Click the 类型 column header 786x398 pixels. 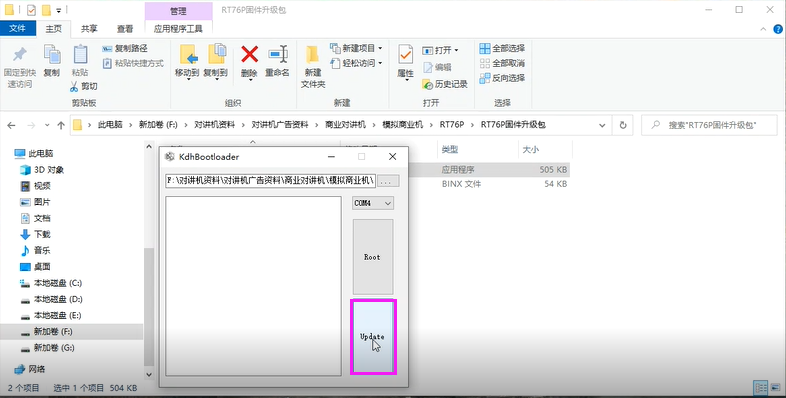tap(450, 149)
